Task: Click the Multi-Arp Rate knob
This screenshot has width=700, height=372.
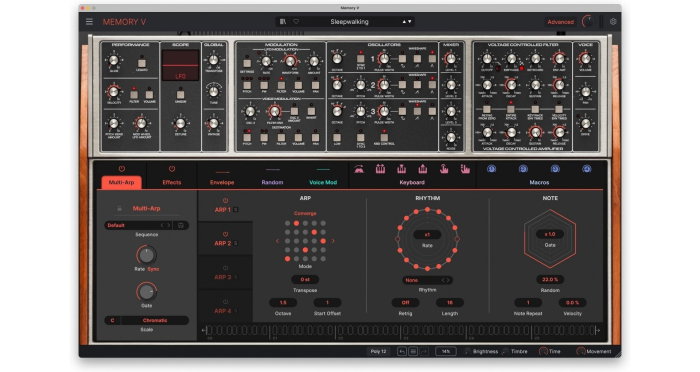Action: pyautogui.click(x=146, y=255)
